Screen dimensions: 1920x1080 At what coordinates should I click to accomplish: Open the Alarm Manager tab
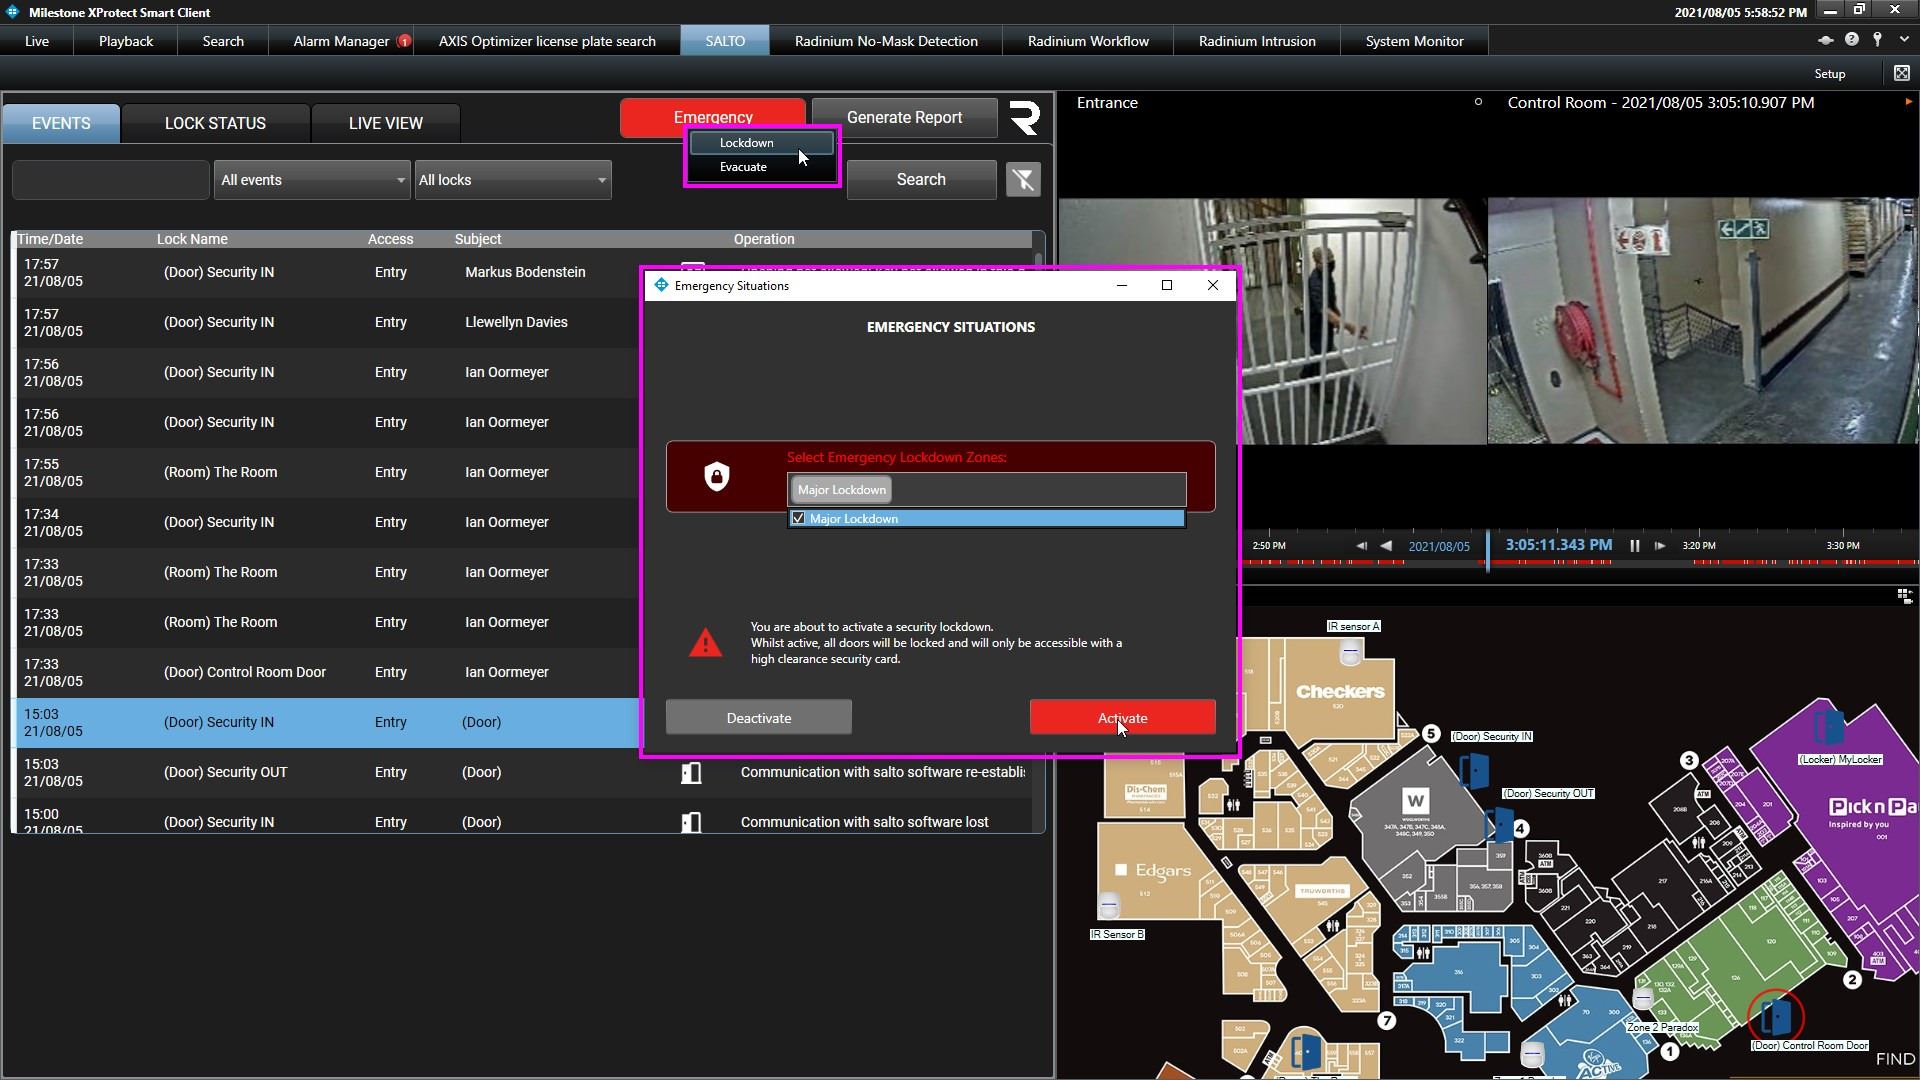pyautogui.click(x=341, y=41)
